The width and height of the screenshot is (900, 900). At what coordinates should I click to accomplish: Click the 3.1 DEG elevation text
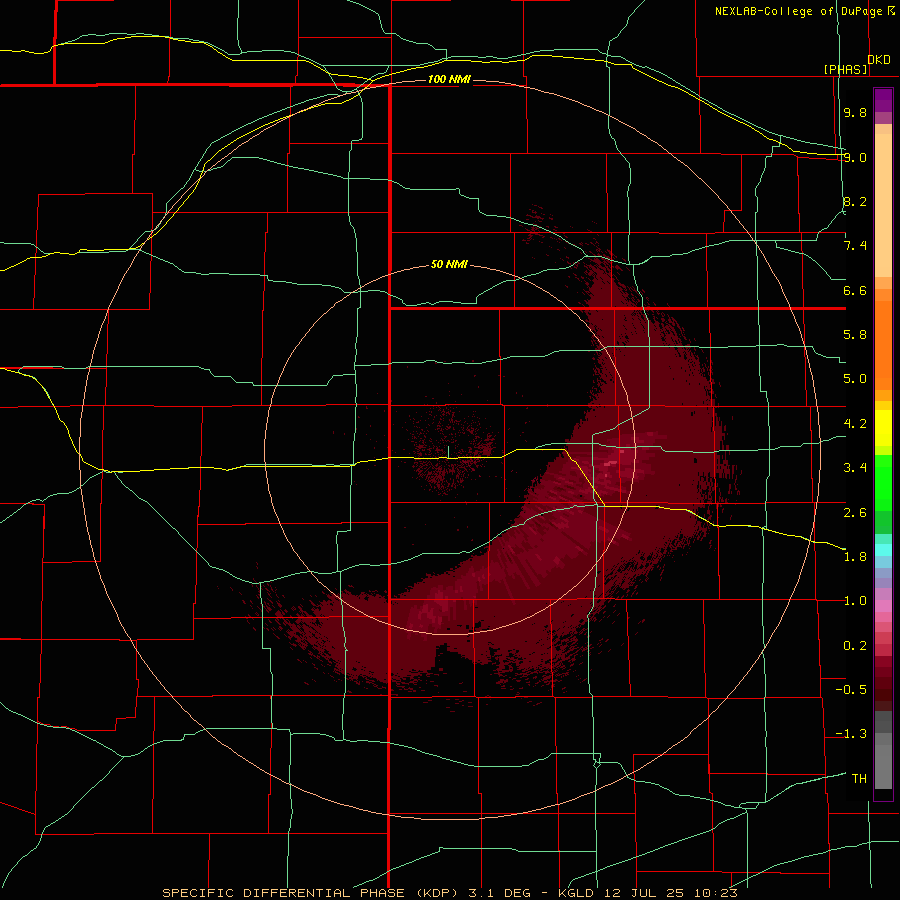(x=502, y=893)
